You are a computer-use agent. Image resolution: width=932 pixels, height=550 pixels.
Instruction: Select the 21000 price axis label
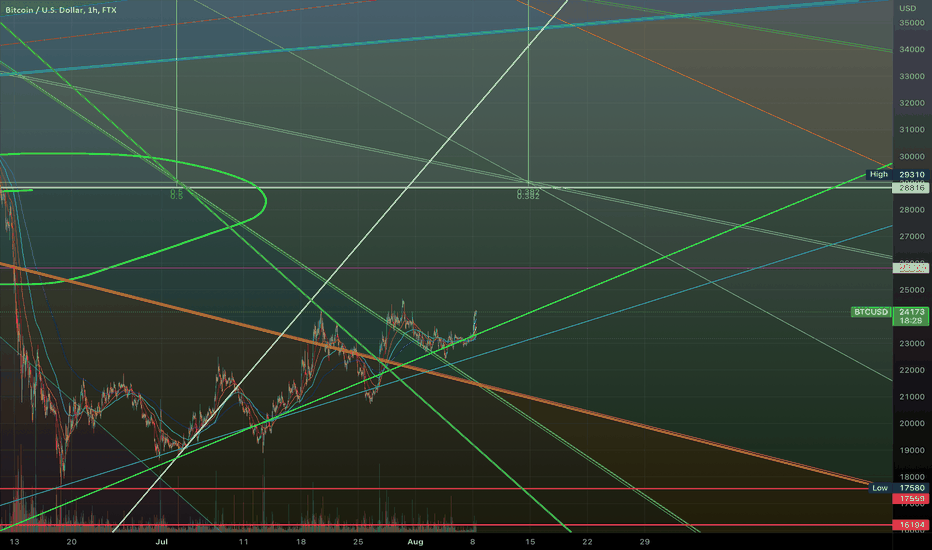tap(911, 397)
